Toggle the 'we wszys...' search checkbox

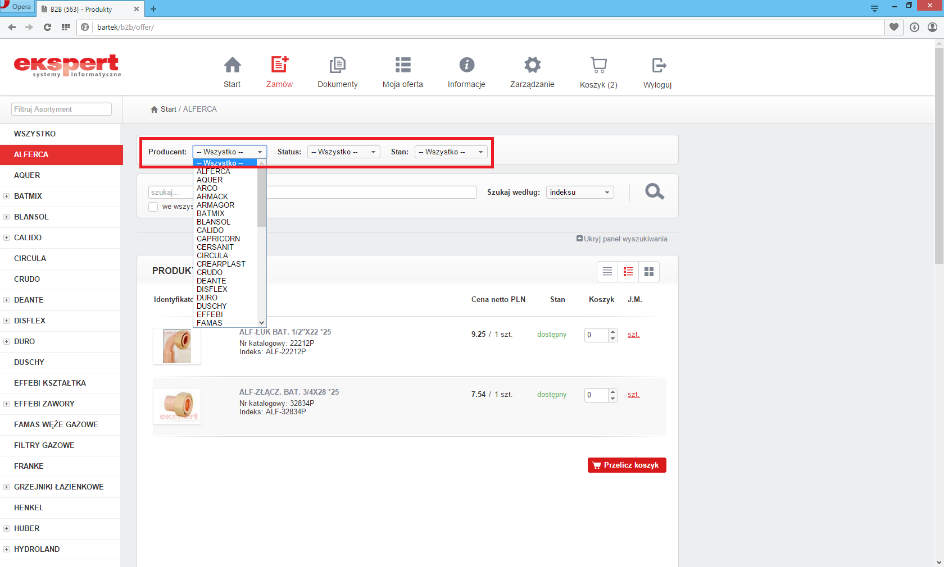[x=153, y=206]
